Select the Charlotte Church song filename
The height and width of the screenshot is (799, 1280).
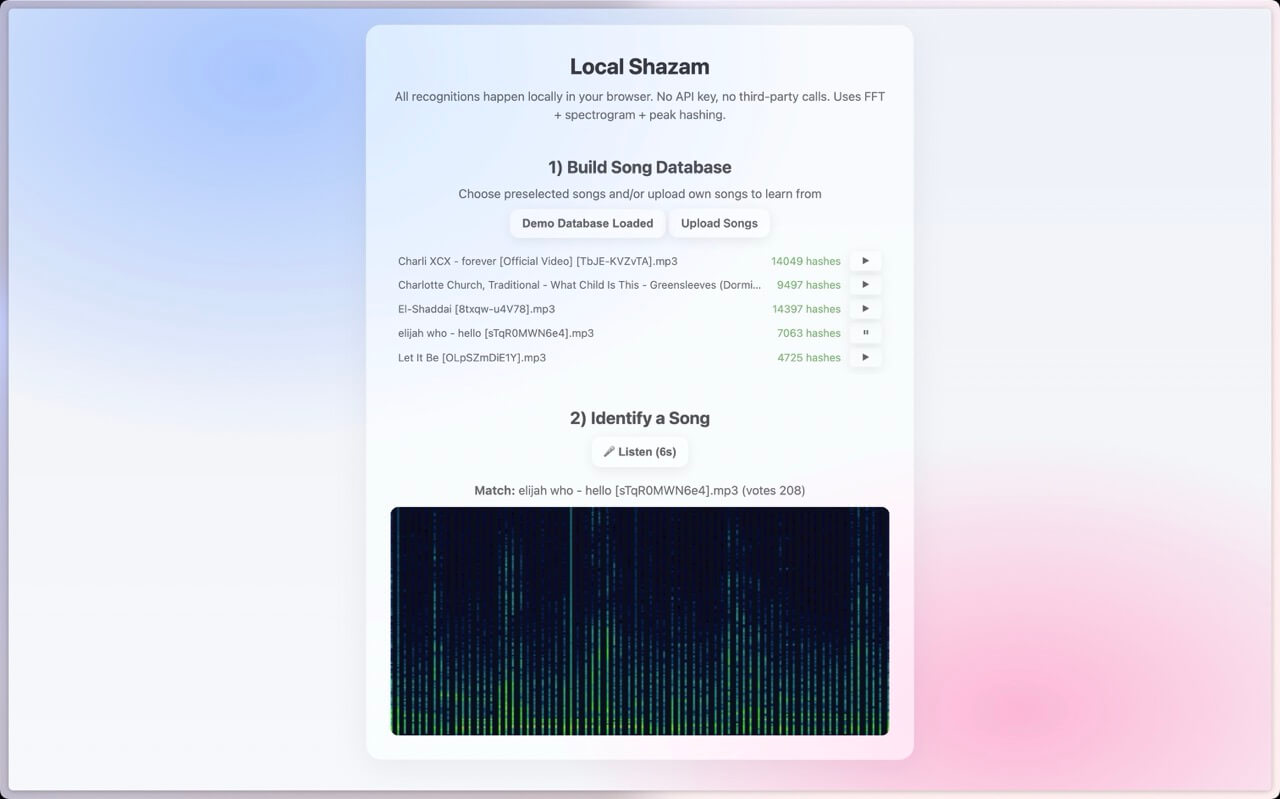point(579,285)
